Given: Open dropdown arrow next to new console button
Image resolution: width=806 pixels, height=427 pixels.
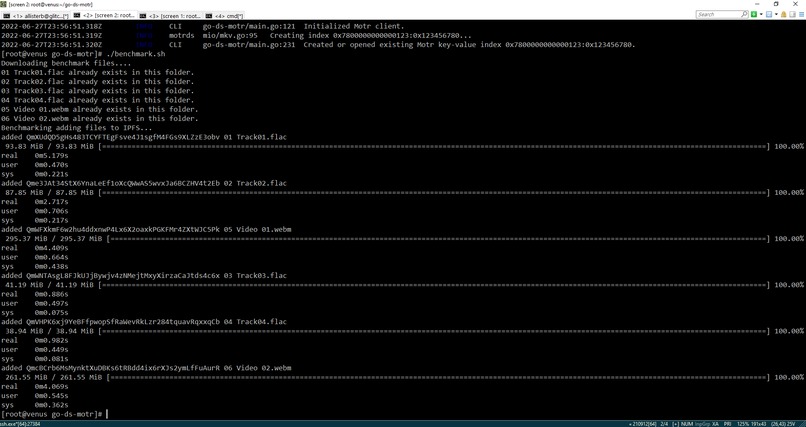Looking at the screenshot, I should (x=761, y=14).
